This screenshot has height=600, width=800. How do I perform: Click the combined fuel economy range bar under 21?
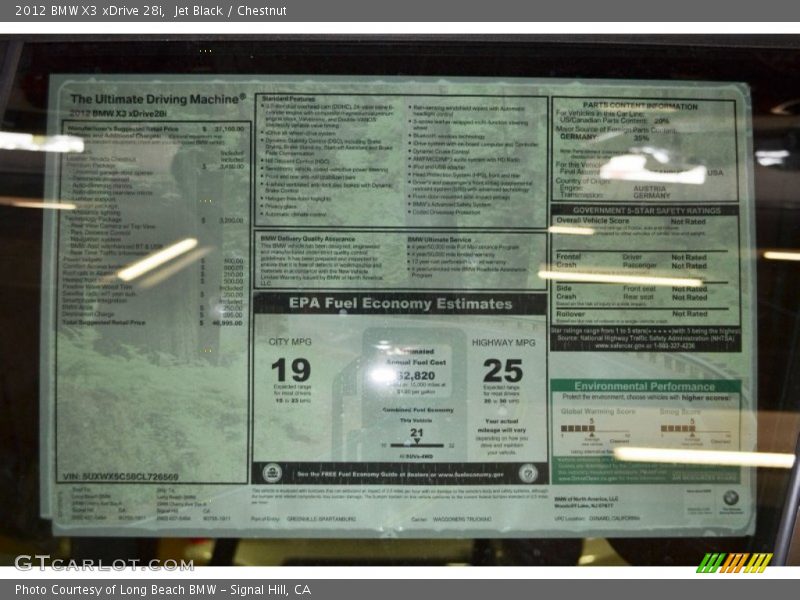417,445
